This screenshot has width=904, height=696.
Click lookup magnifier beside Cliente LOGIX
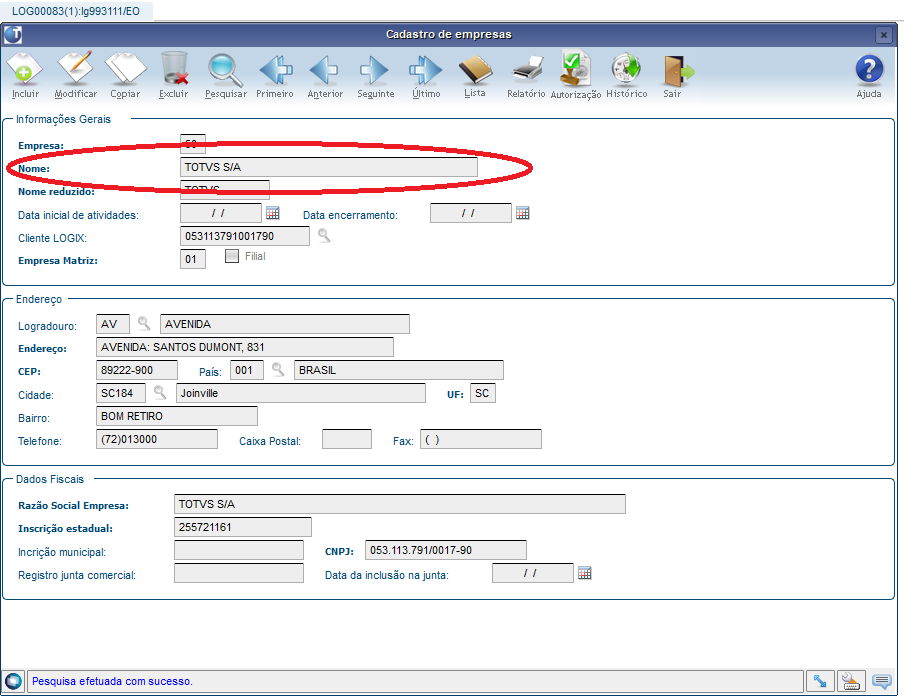pyautogui.click(x=324, y=235)
